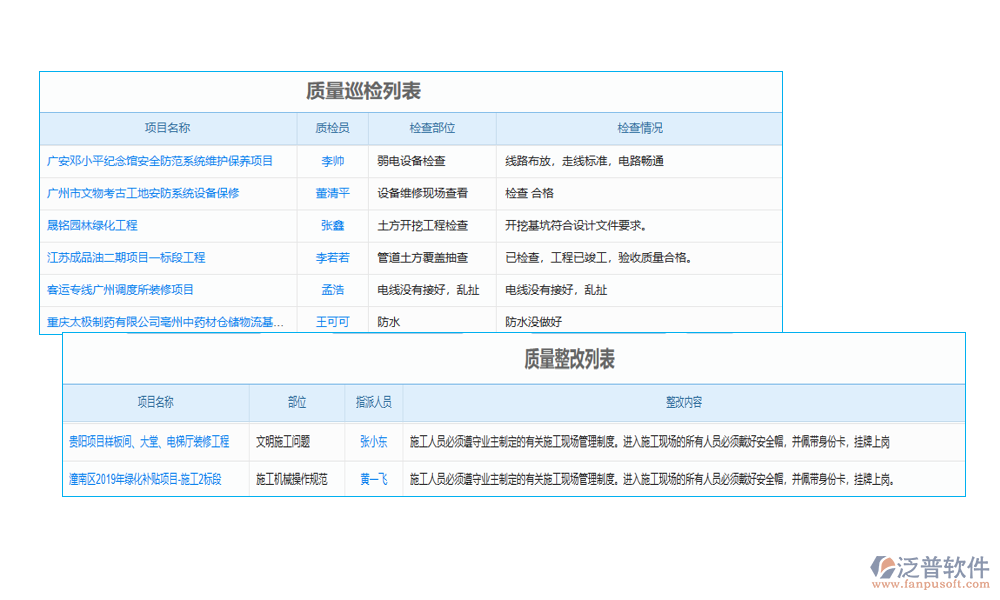
Task: Sort by the 检查部位 column header
Action: pos(432,128)
